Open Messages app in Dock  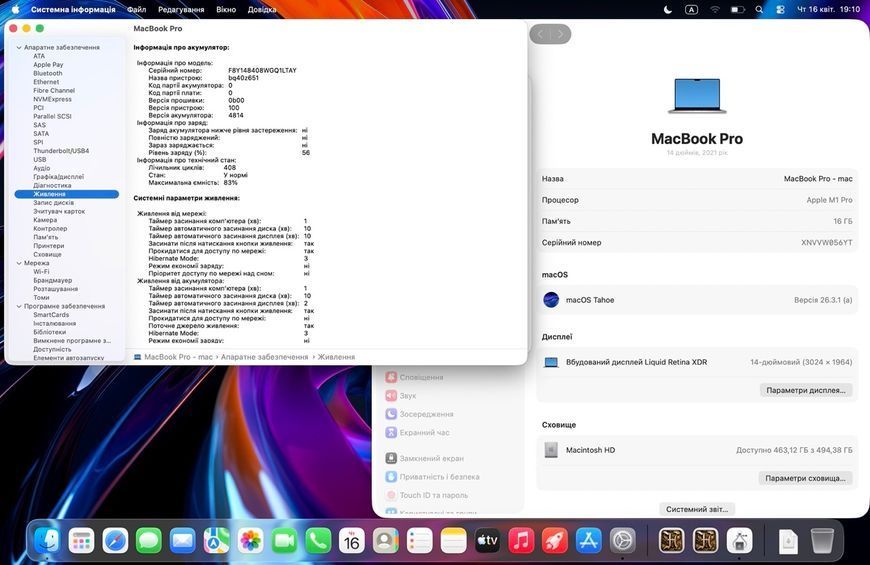[x=149, y=541]
